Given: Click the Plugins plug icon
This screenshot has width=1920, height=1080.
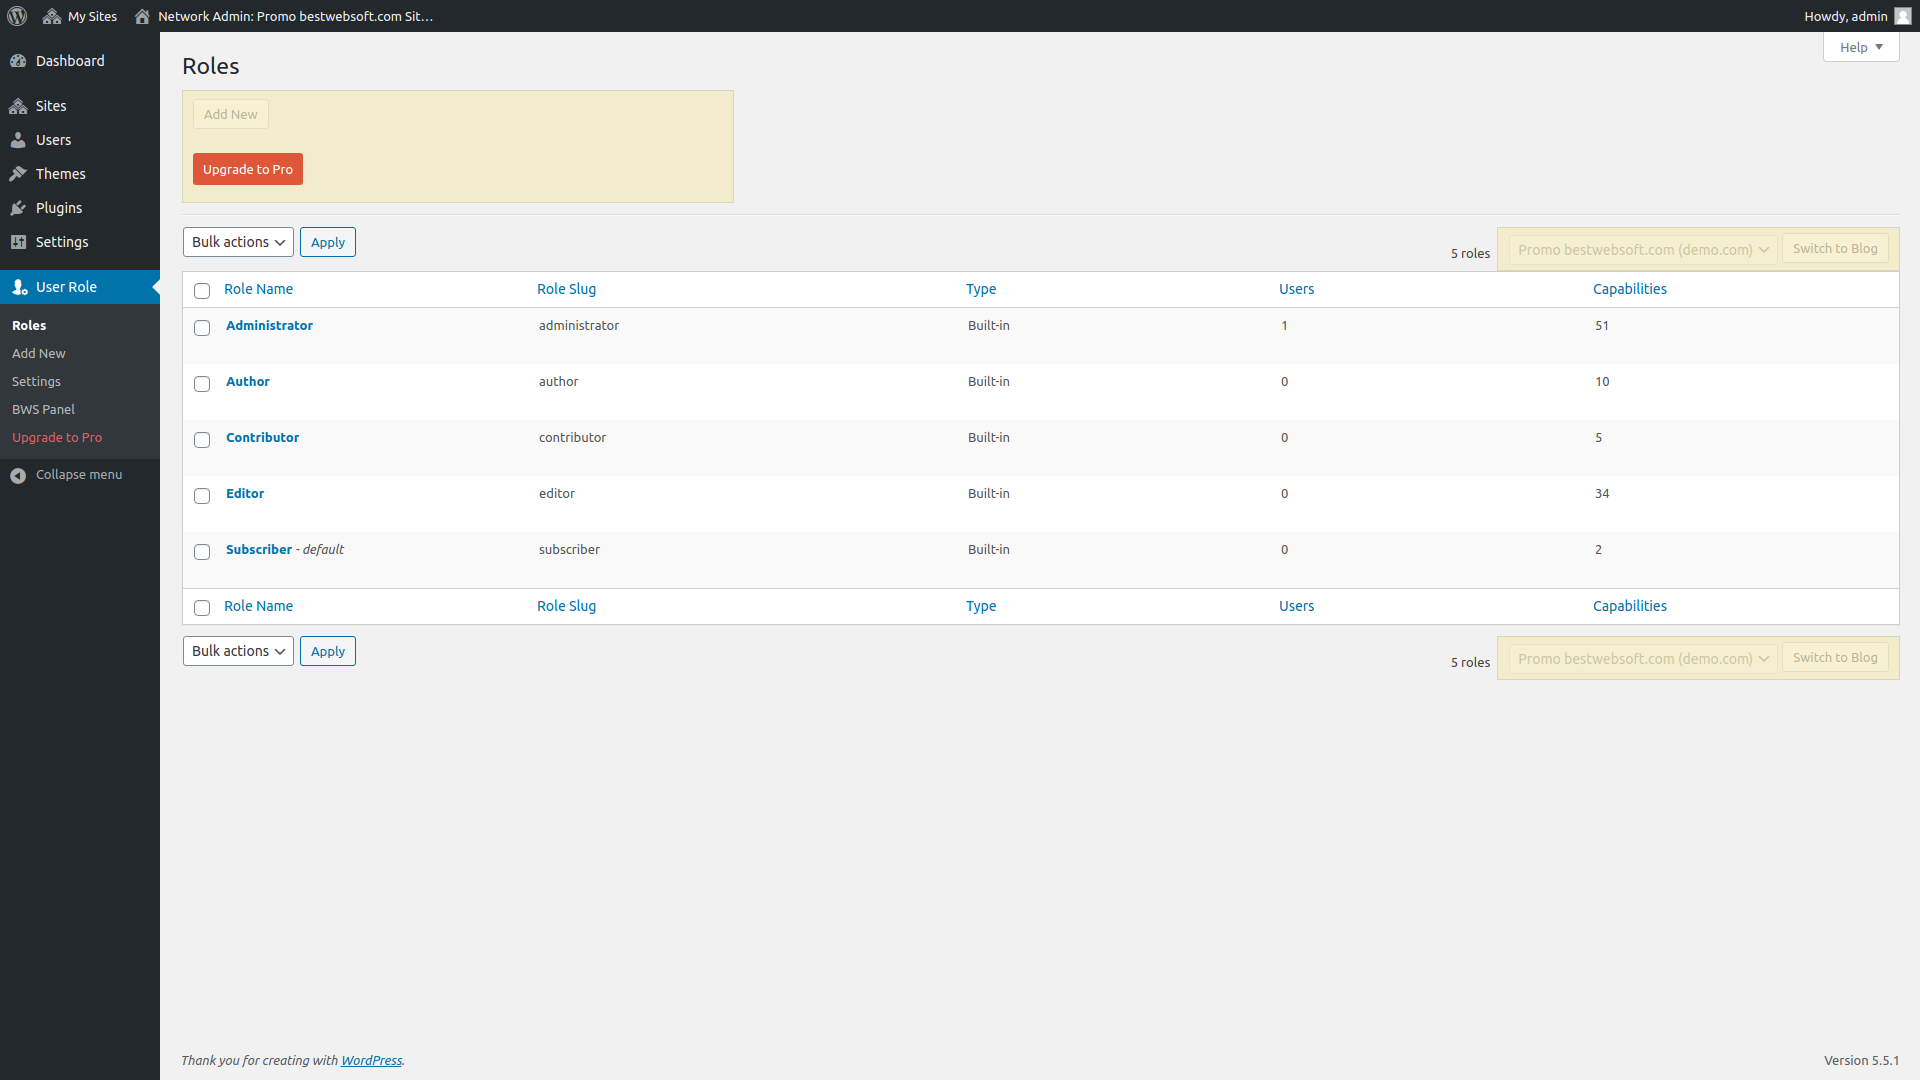Looking at the screenshot, I should coord(18,208).
